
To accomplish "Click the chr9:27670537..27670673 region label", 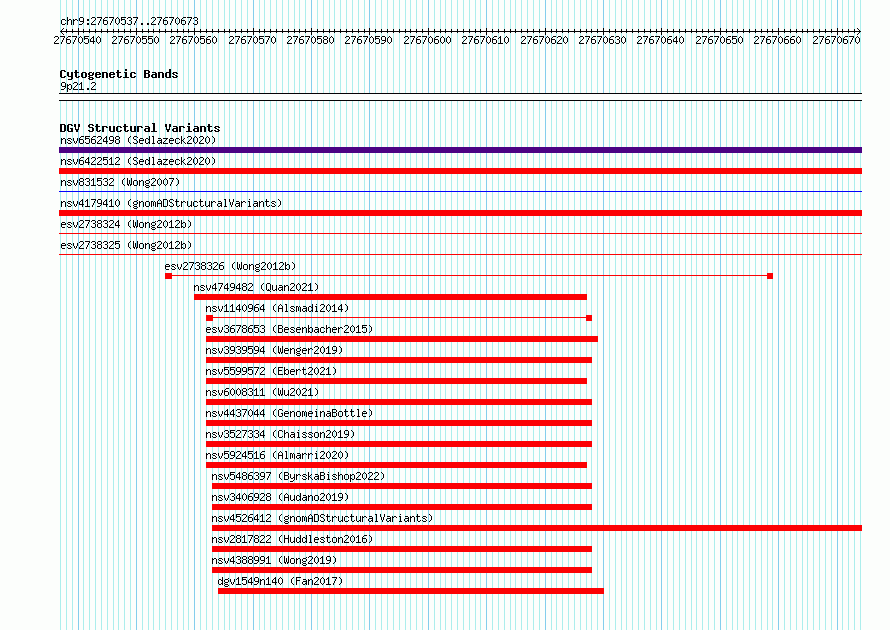I will coord(129,21).
